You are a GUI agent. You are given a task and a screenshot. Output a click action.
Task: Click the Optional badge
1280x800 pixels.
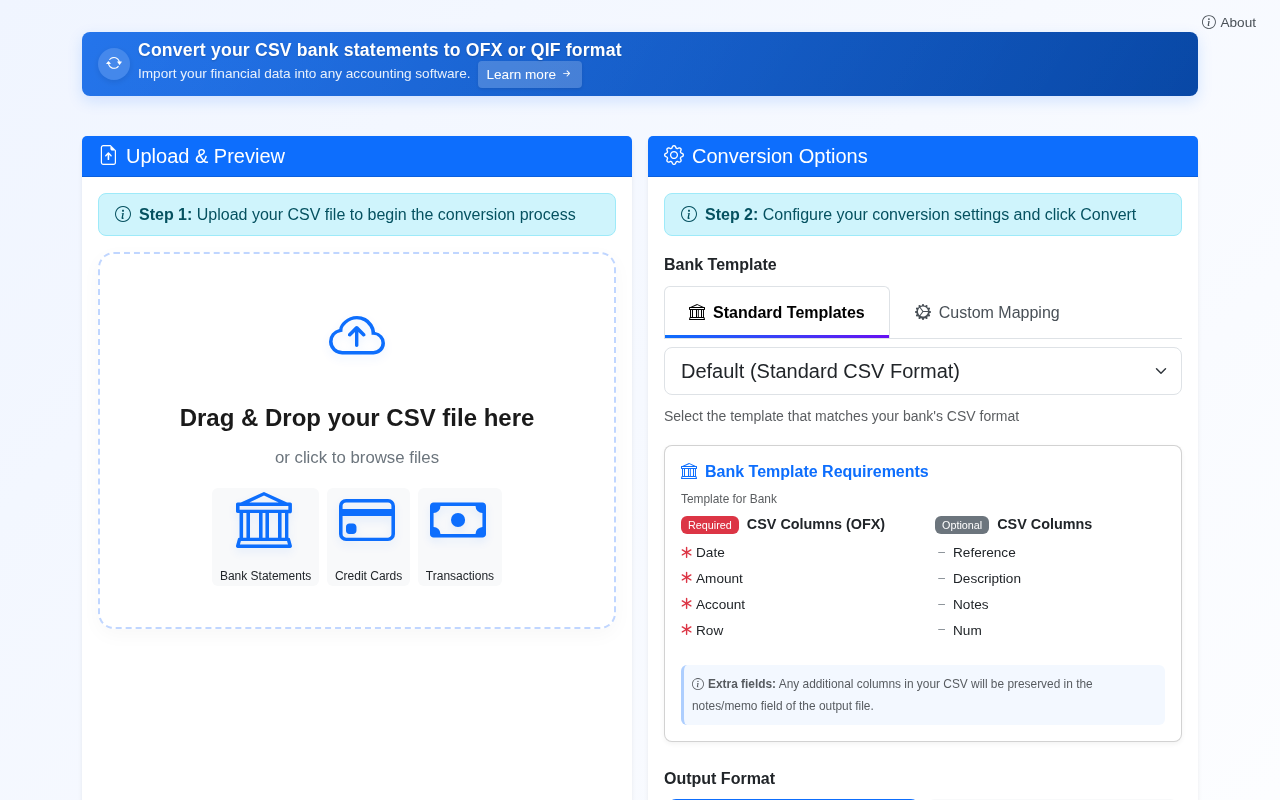click(961, 525)
